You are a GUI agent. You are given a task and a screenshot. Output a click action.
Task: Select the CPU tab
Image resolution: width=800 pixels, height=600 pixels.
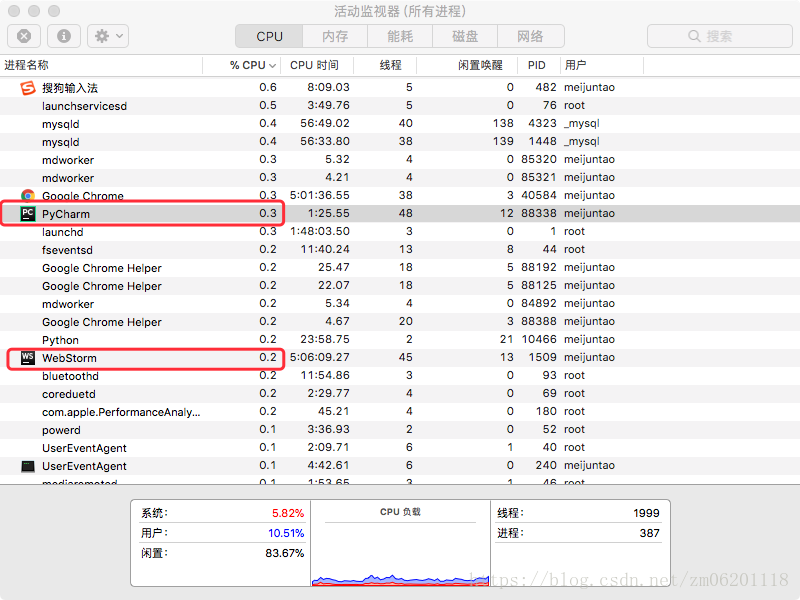[x=269, y=36]
